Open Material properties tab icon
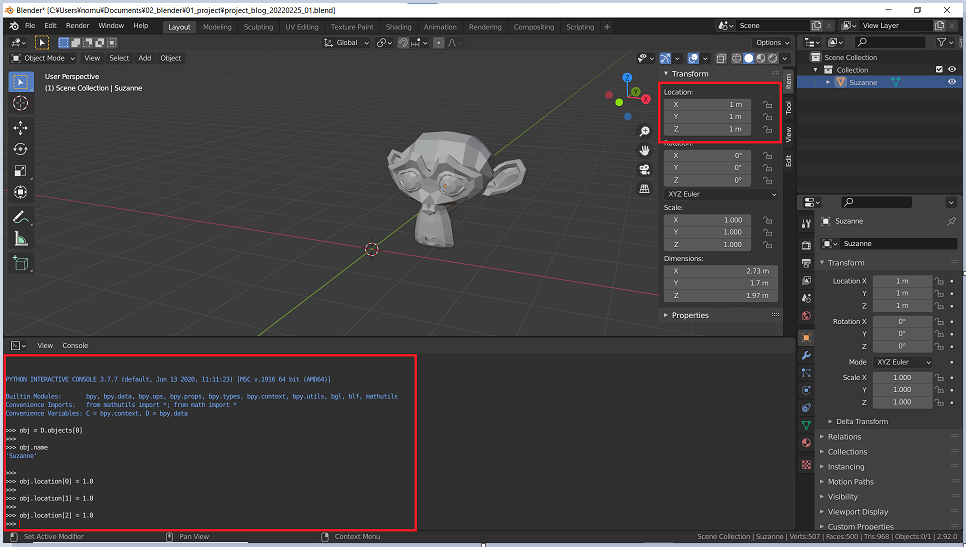 coord(806,443)
